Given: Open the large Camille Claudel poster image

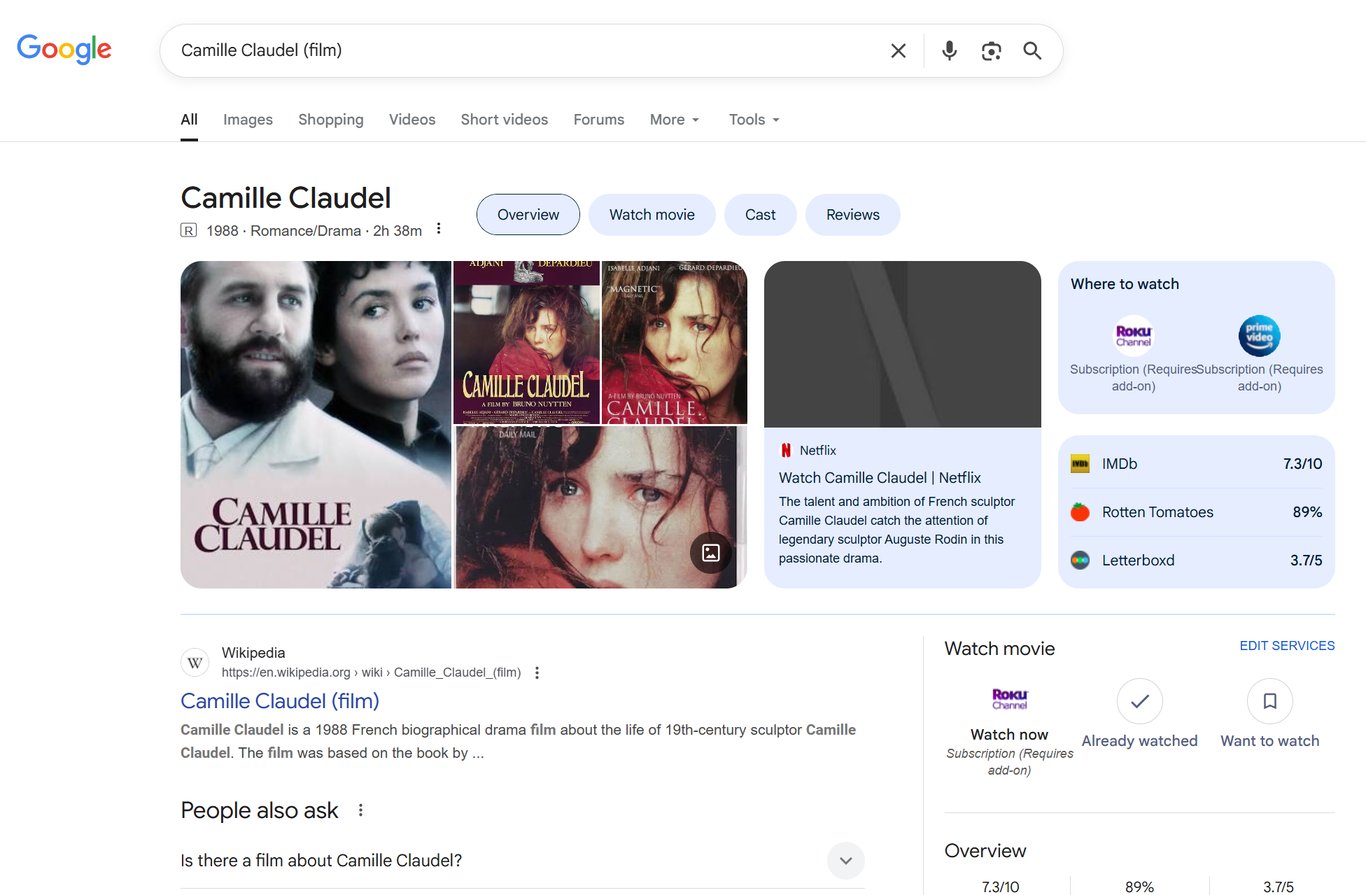Looking at the screenshot, I should tap(316, 425).
